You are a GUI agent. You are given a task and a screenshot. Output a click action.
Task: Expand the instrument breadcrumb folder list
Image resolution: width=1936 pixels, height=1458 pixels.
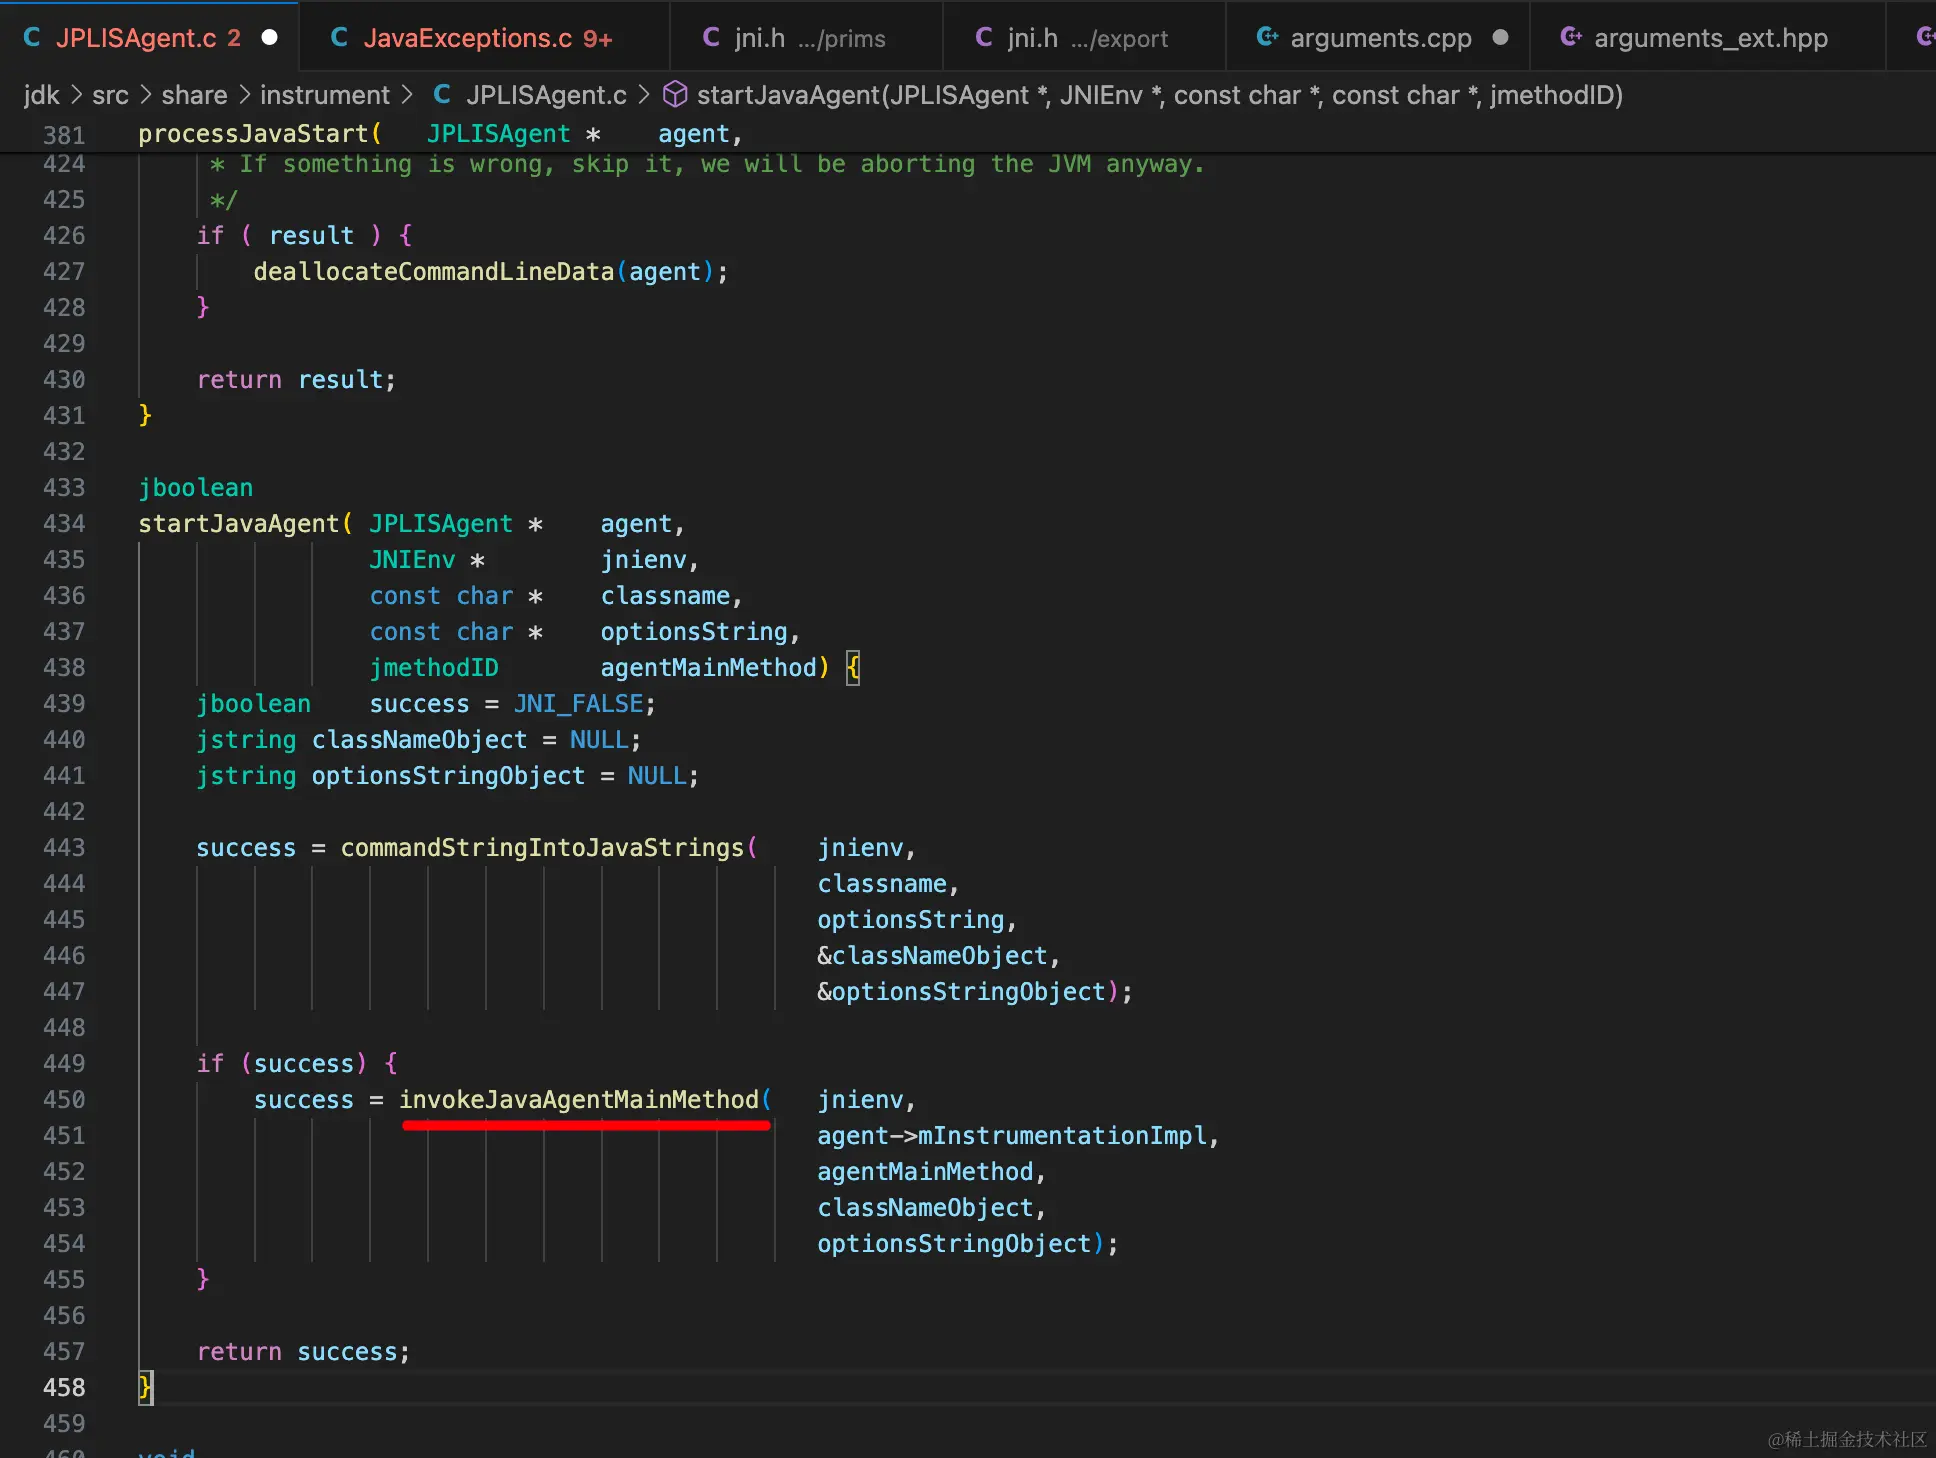coord(324,95)
